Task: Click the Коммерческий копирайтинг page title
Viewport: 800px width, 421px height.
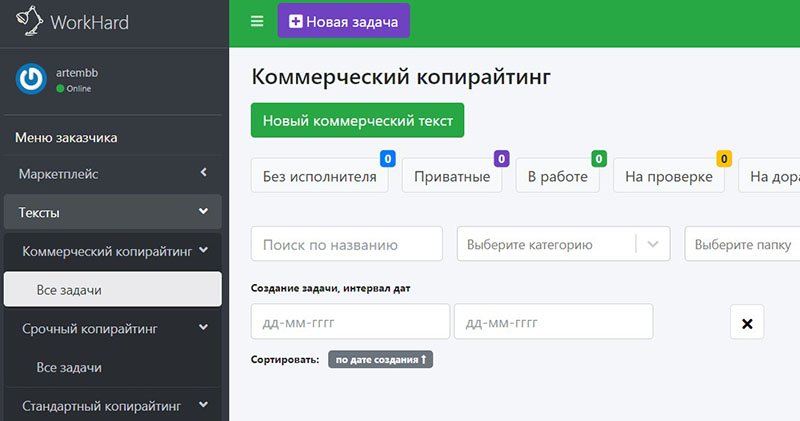Action: (401, 77)
